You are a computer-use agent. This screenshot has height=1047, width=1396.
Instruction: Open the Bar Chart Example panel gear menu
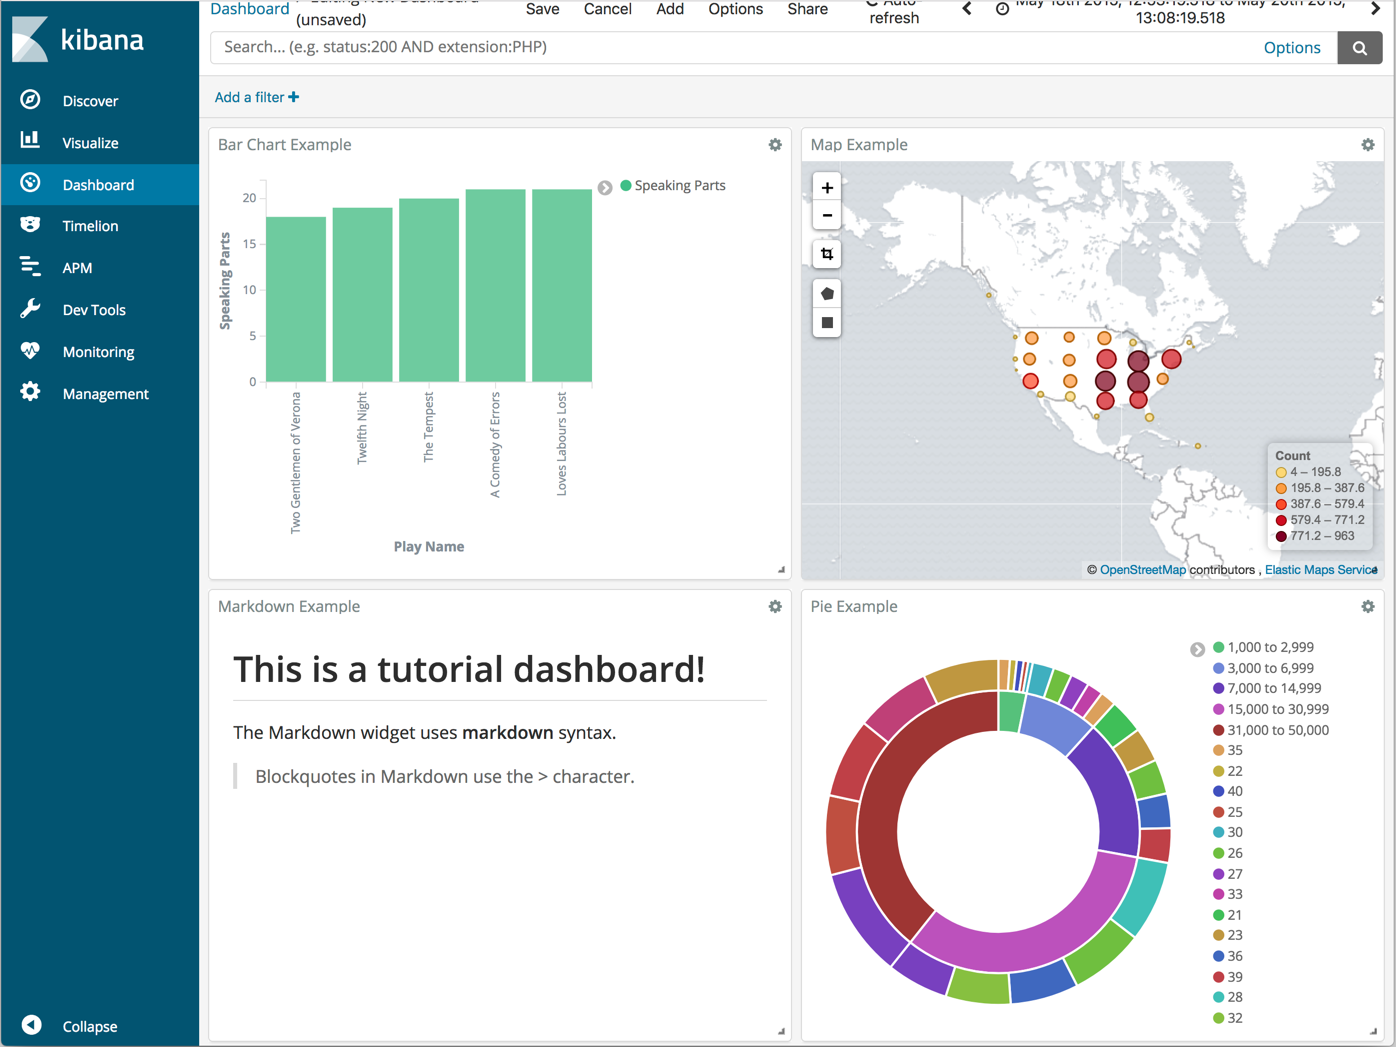click(775, 144)
